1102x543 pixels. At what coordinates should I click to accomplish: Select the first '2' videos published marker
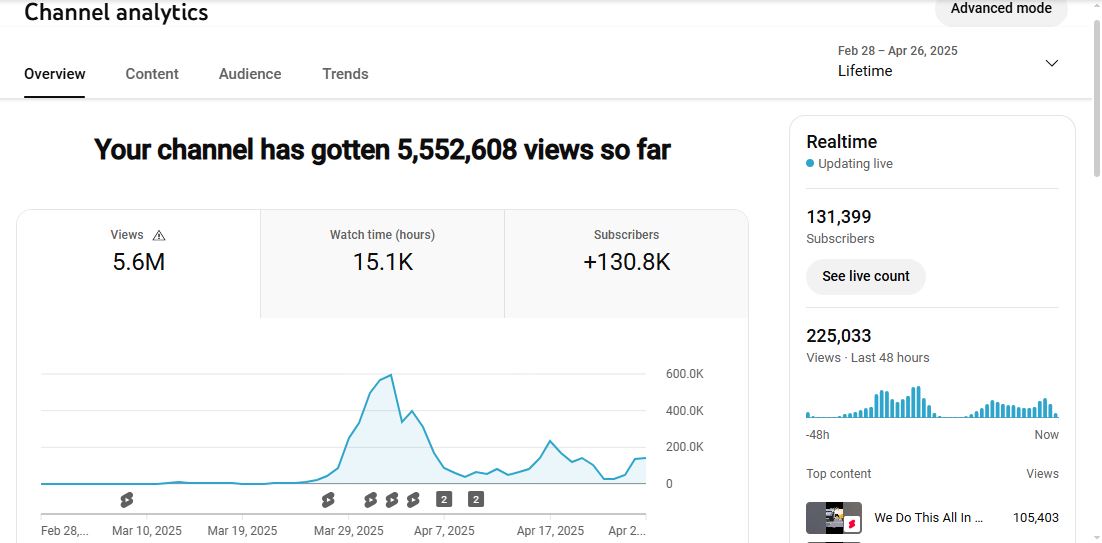(444, 499)
